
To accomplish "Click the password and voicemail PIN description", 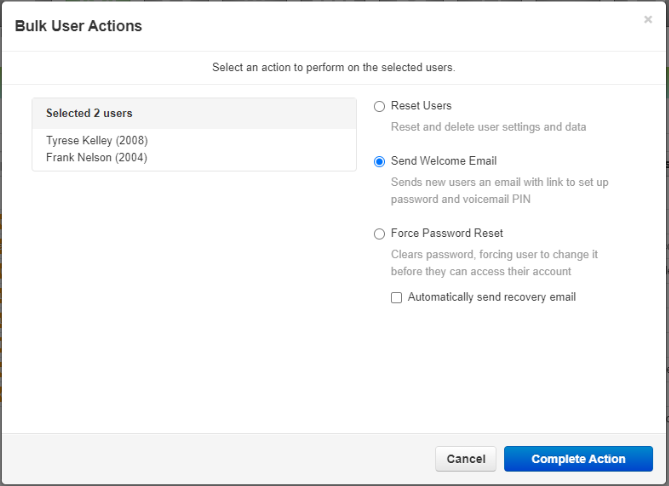I will click(460, 199).
